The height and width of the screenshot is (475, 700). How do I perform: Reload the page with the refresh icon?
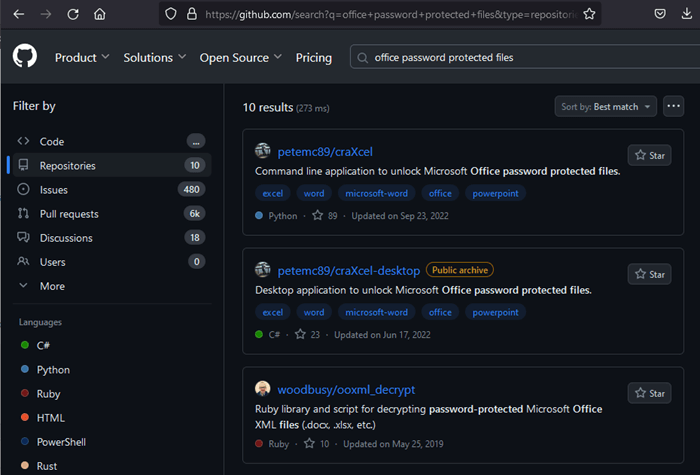pos(73,14)
